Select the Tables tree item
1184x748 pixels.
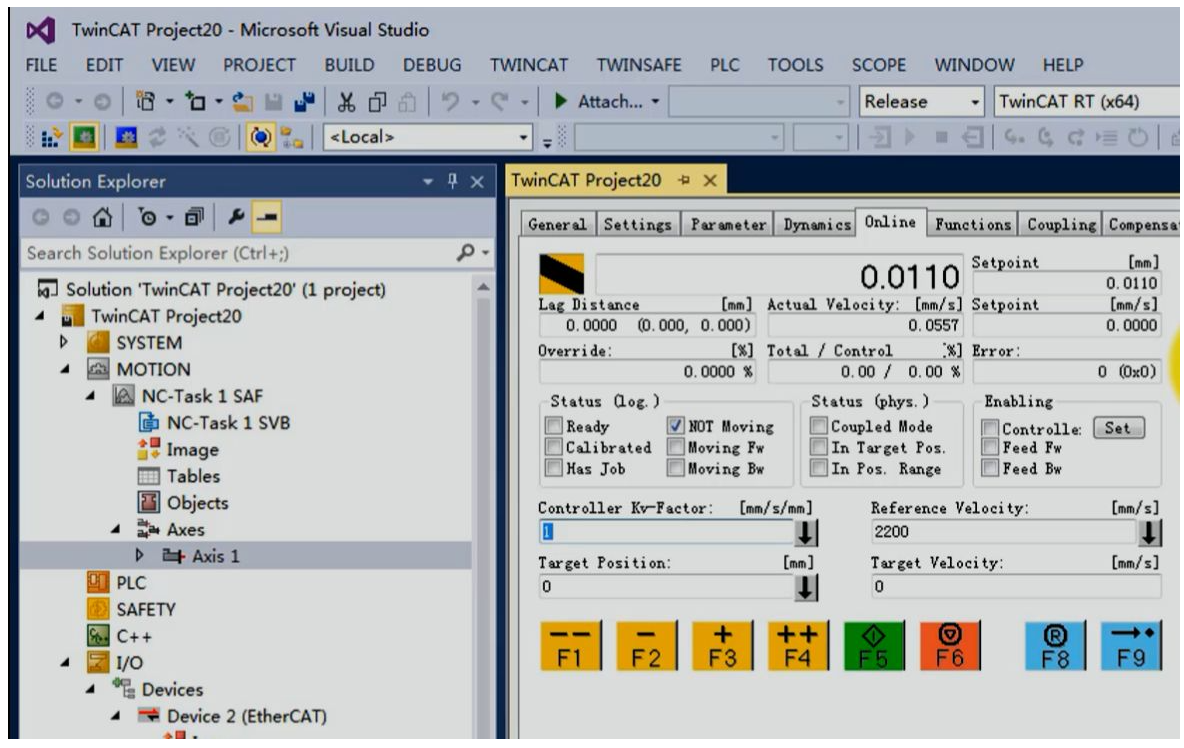click(193, 476)
